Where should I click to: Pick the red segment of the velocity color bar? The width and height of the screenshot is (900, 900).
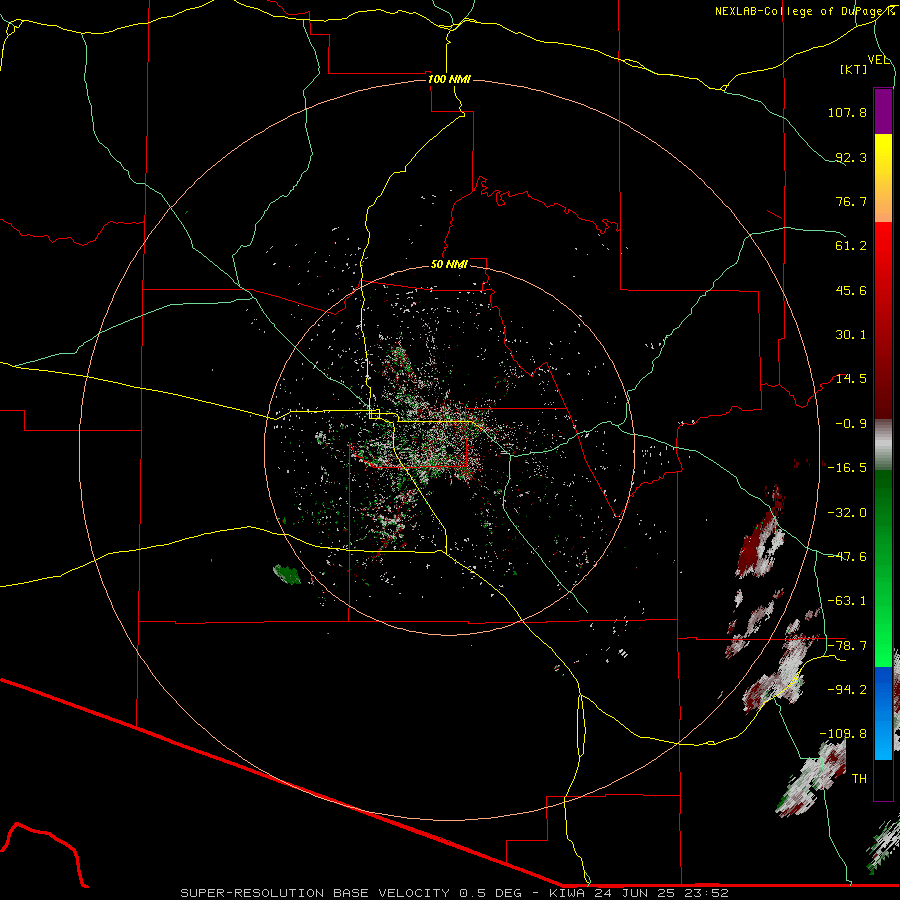[883, 320]
